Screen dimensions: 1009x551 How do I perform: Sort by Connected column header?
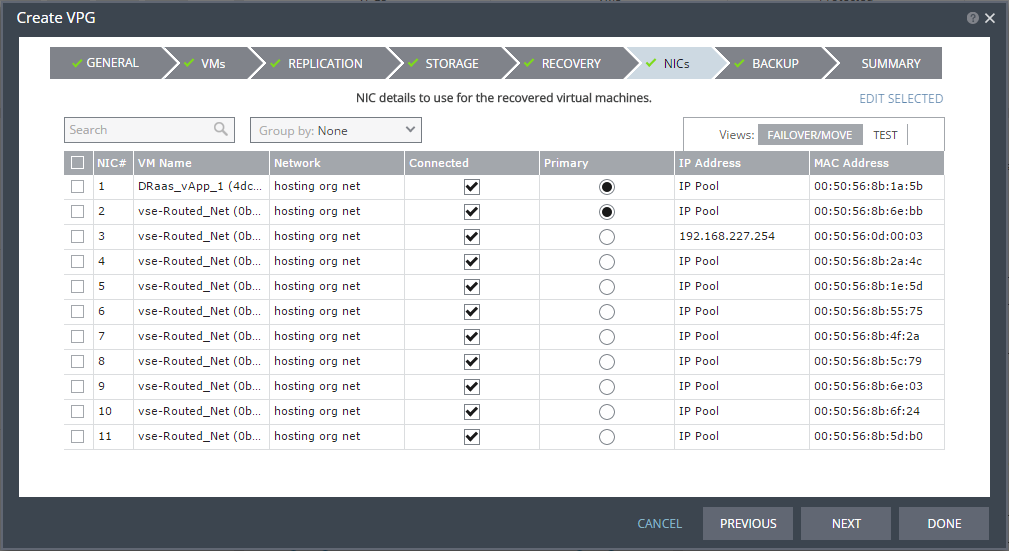point(472,163)
